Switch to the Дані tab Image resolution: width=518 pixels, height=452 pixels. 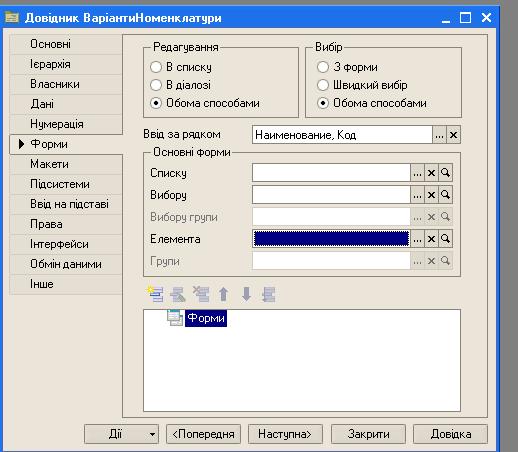coord(66,104)
